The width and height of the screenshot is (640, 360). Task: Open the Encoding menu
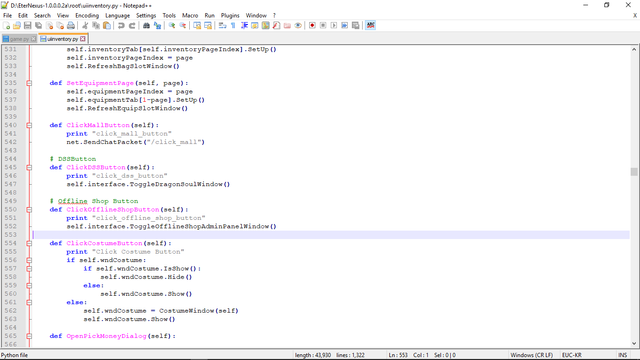tap(87, 16)
